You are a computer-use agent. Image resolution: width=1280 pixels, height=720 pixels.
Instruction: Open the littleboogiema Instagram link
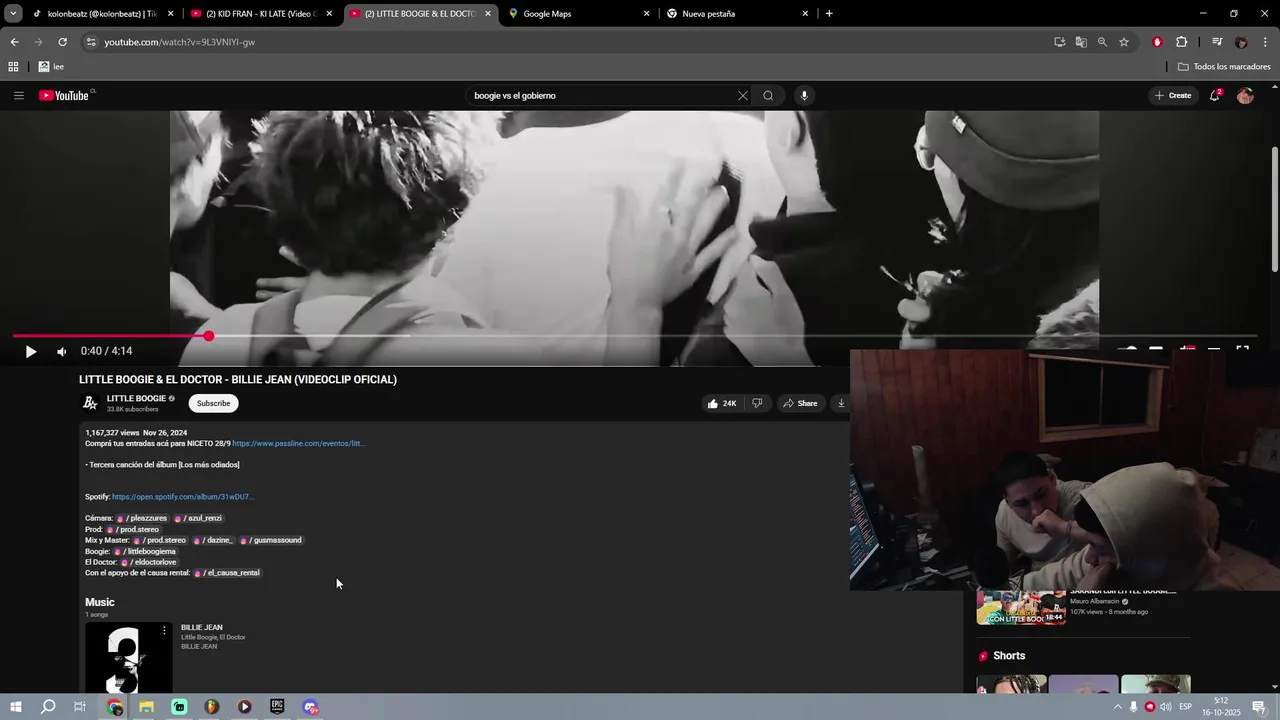(x=145, y=551)
